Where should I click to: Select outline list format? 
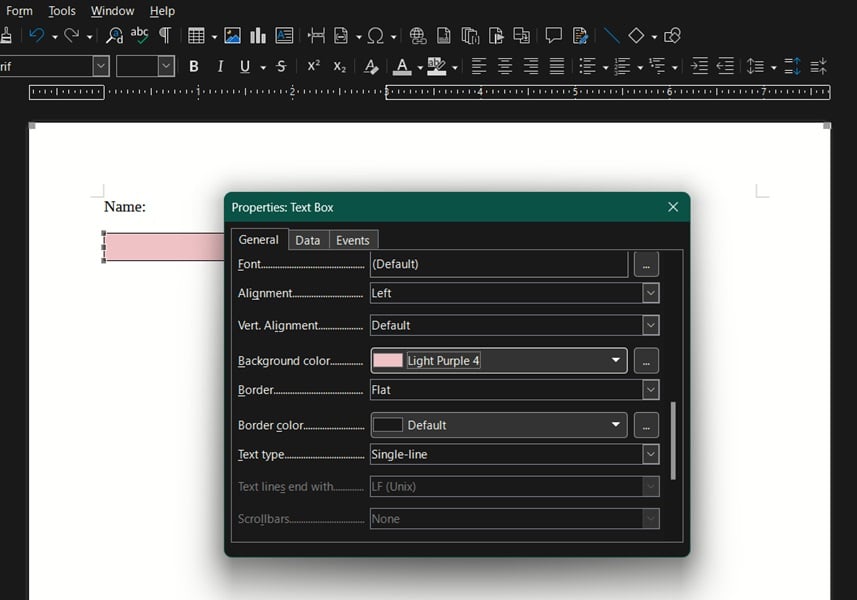(x=657, y=67)
